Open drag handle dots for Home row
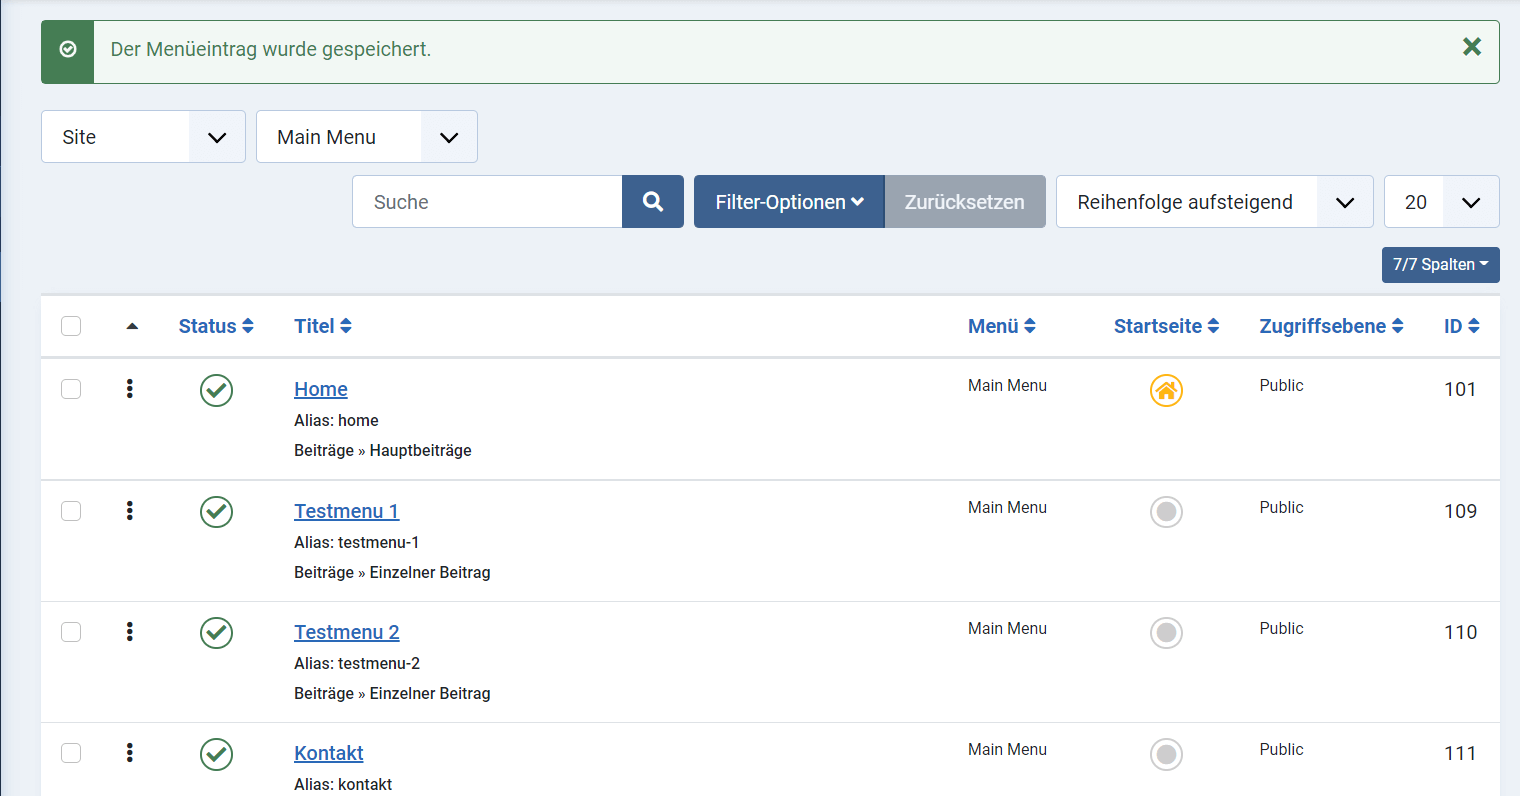This screenshot has width=1520, height=796. pyautogui.click(x=130, y=389)
